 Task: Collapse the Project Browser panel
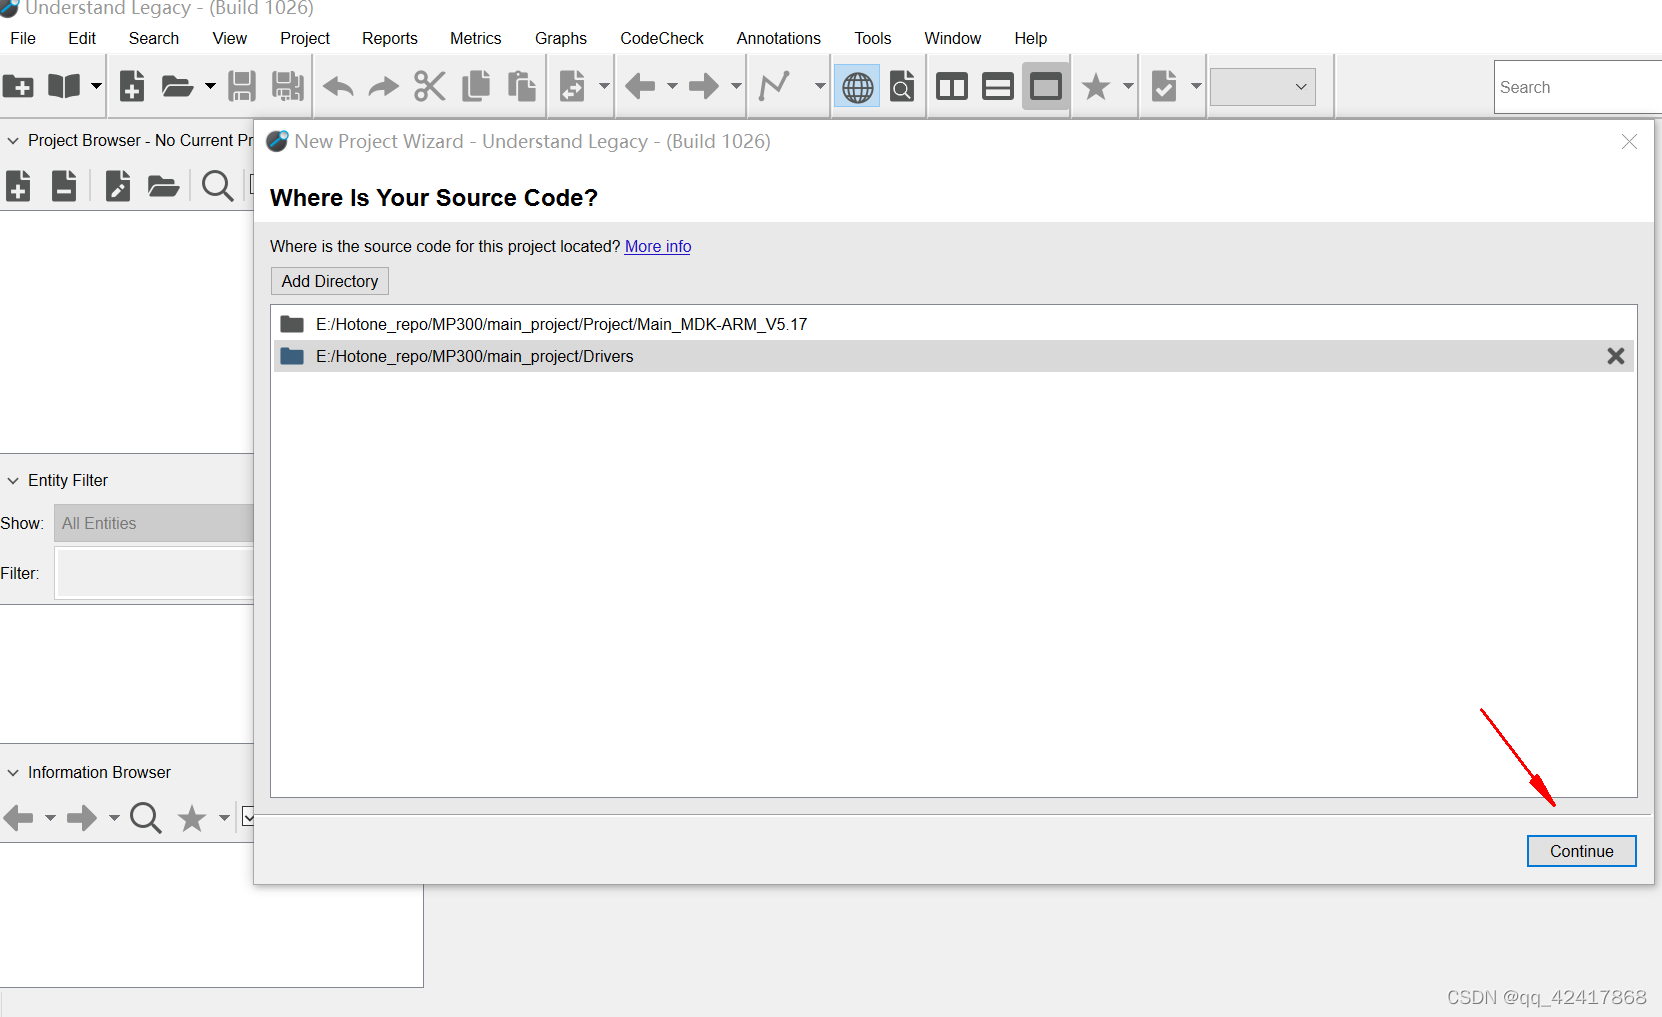[x=13, y=141]
